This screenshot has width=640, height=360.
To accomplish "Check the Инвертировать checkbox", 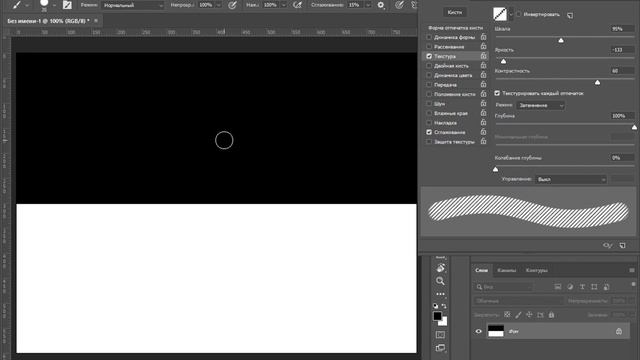I will 518,14.
